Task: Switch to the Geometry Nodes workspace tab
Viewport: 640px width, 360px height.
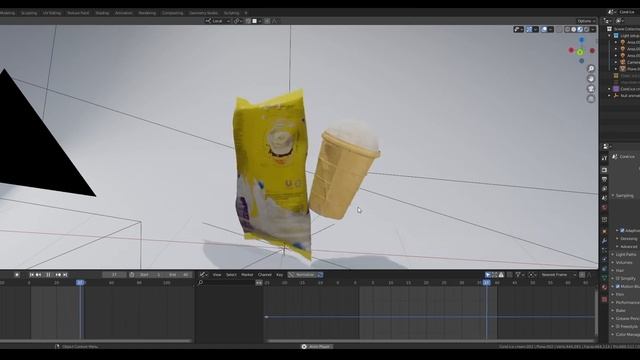Action: (203, 13)
